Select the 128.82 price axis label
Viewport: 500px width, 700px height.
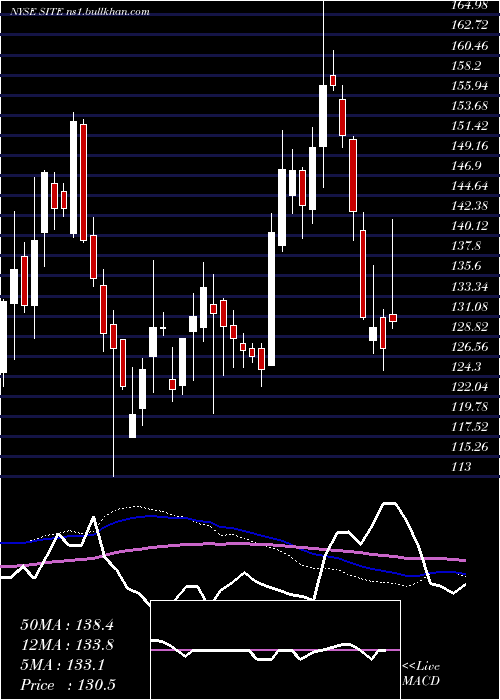[x=470, y=326]
